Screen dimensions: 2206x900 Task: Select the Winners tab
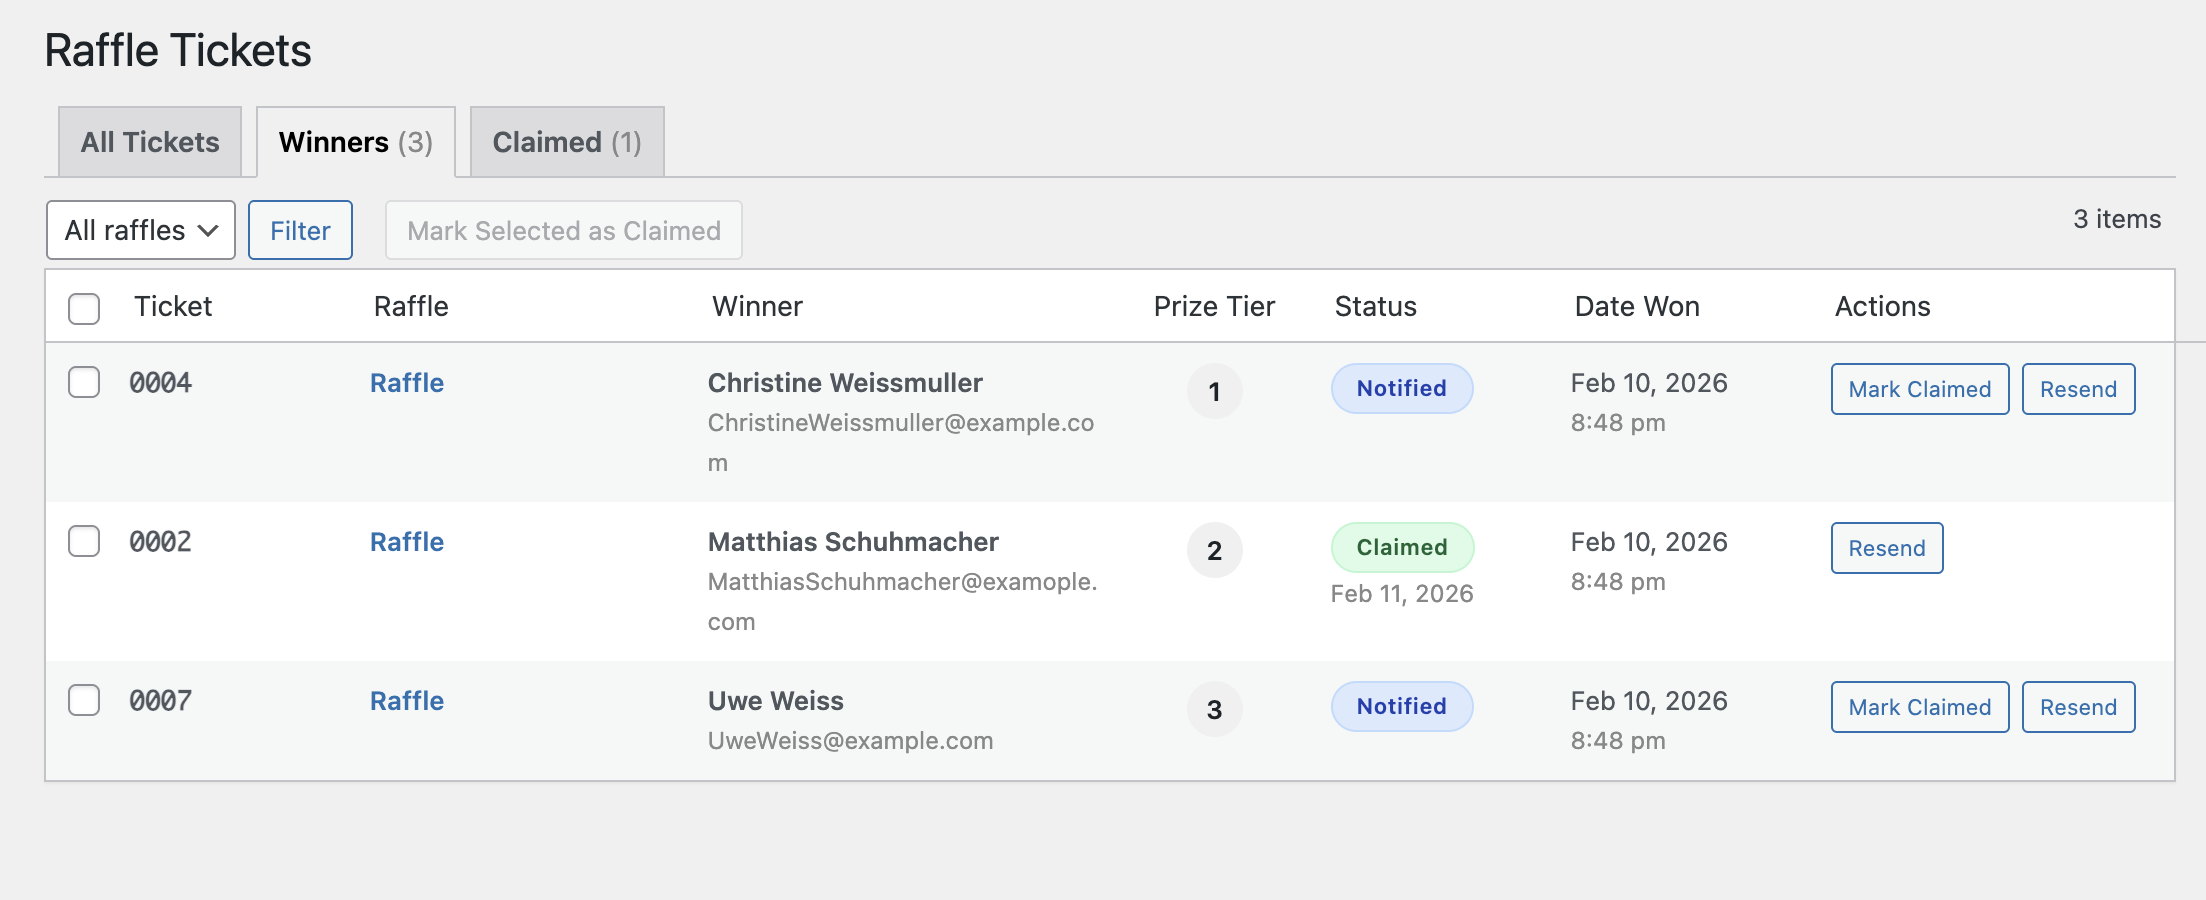pyautogui.click(x=355, y=142)
